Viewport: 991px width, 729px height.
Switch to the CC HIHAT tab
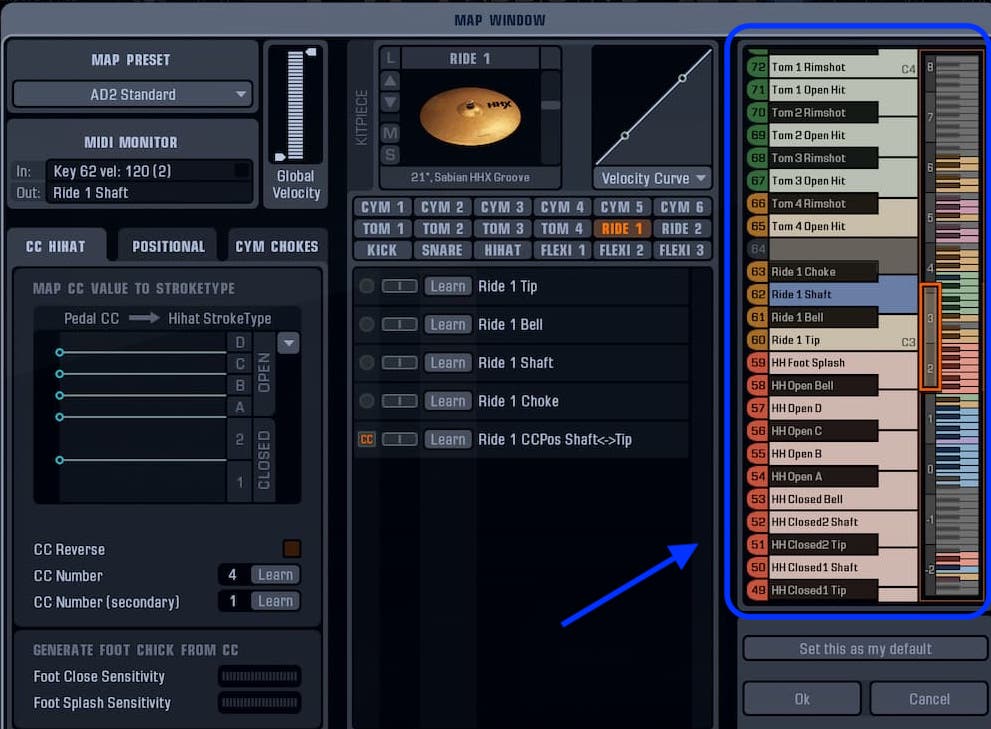56,247
